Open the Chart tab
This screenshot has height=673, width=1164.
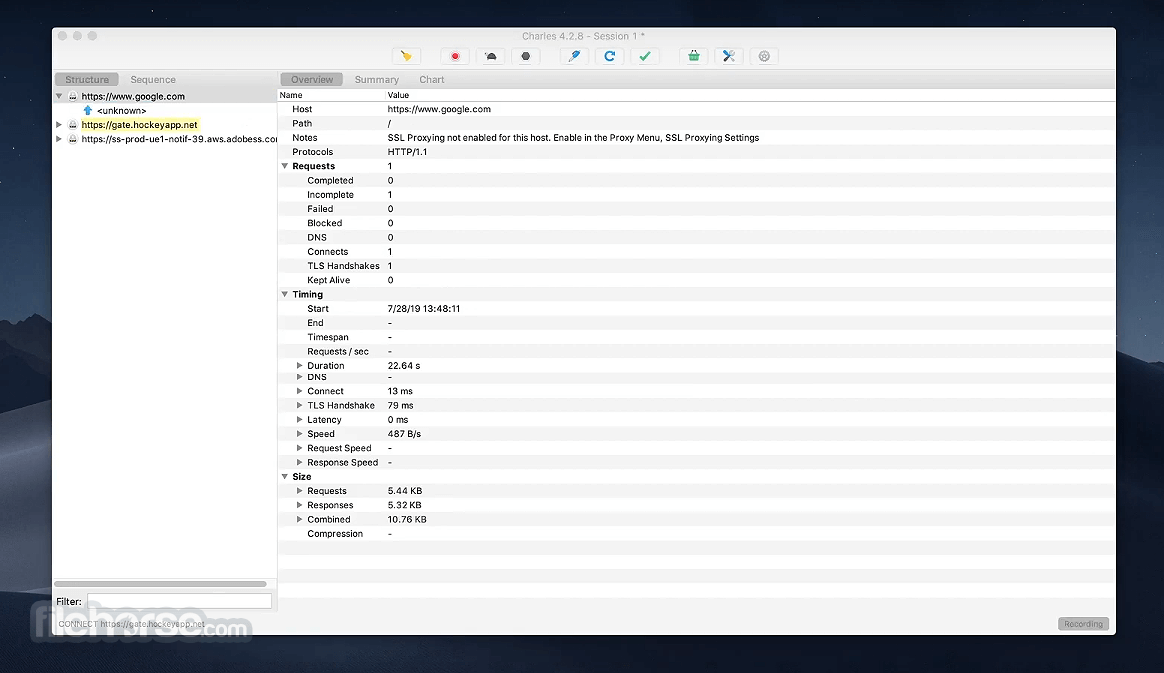point(431,79)
